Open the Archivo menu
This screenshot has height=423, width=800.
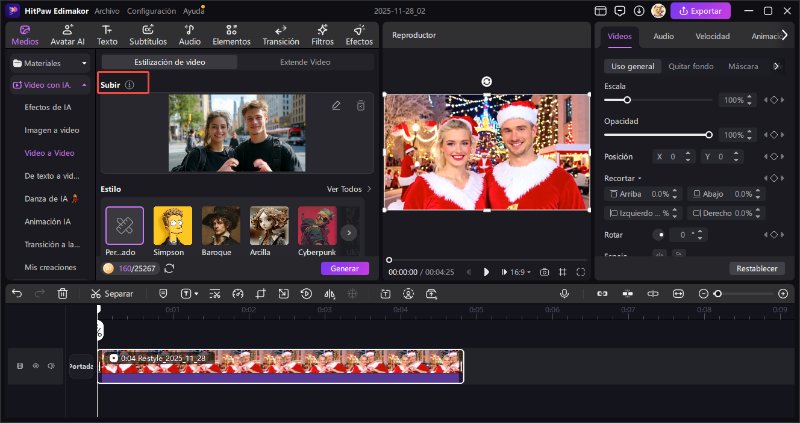pos(107,11)
